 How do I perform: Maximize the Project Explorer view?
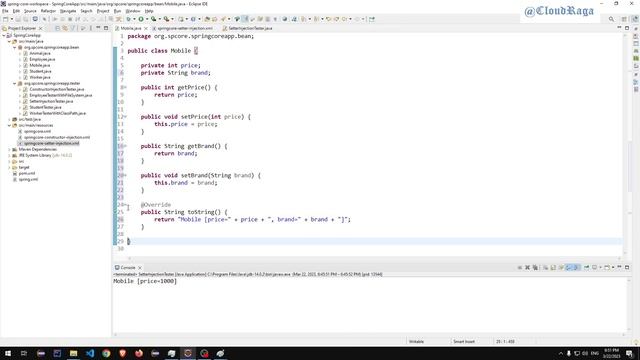tap(106, 28)
